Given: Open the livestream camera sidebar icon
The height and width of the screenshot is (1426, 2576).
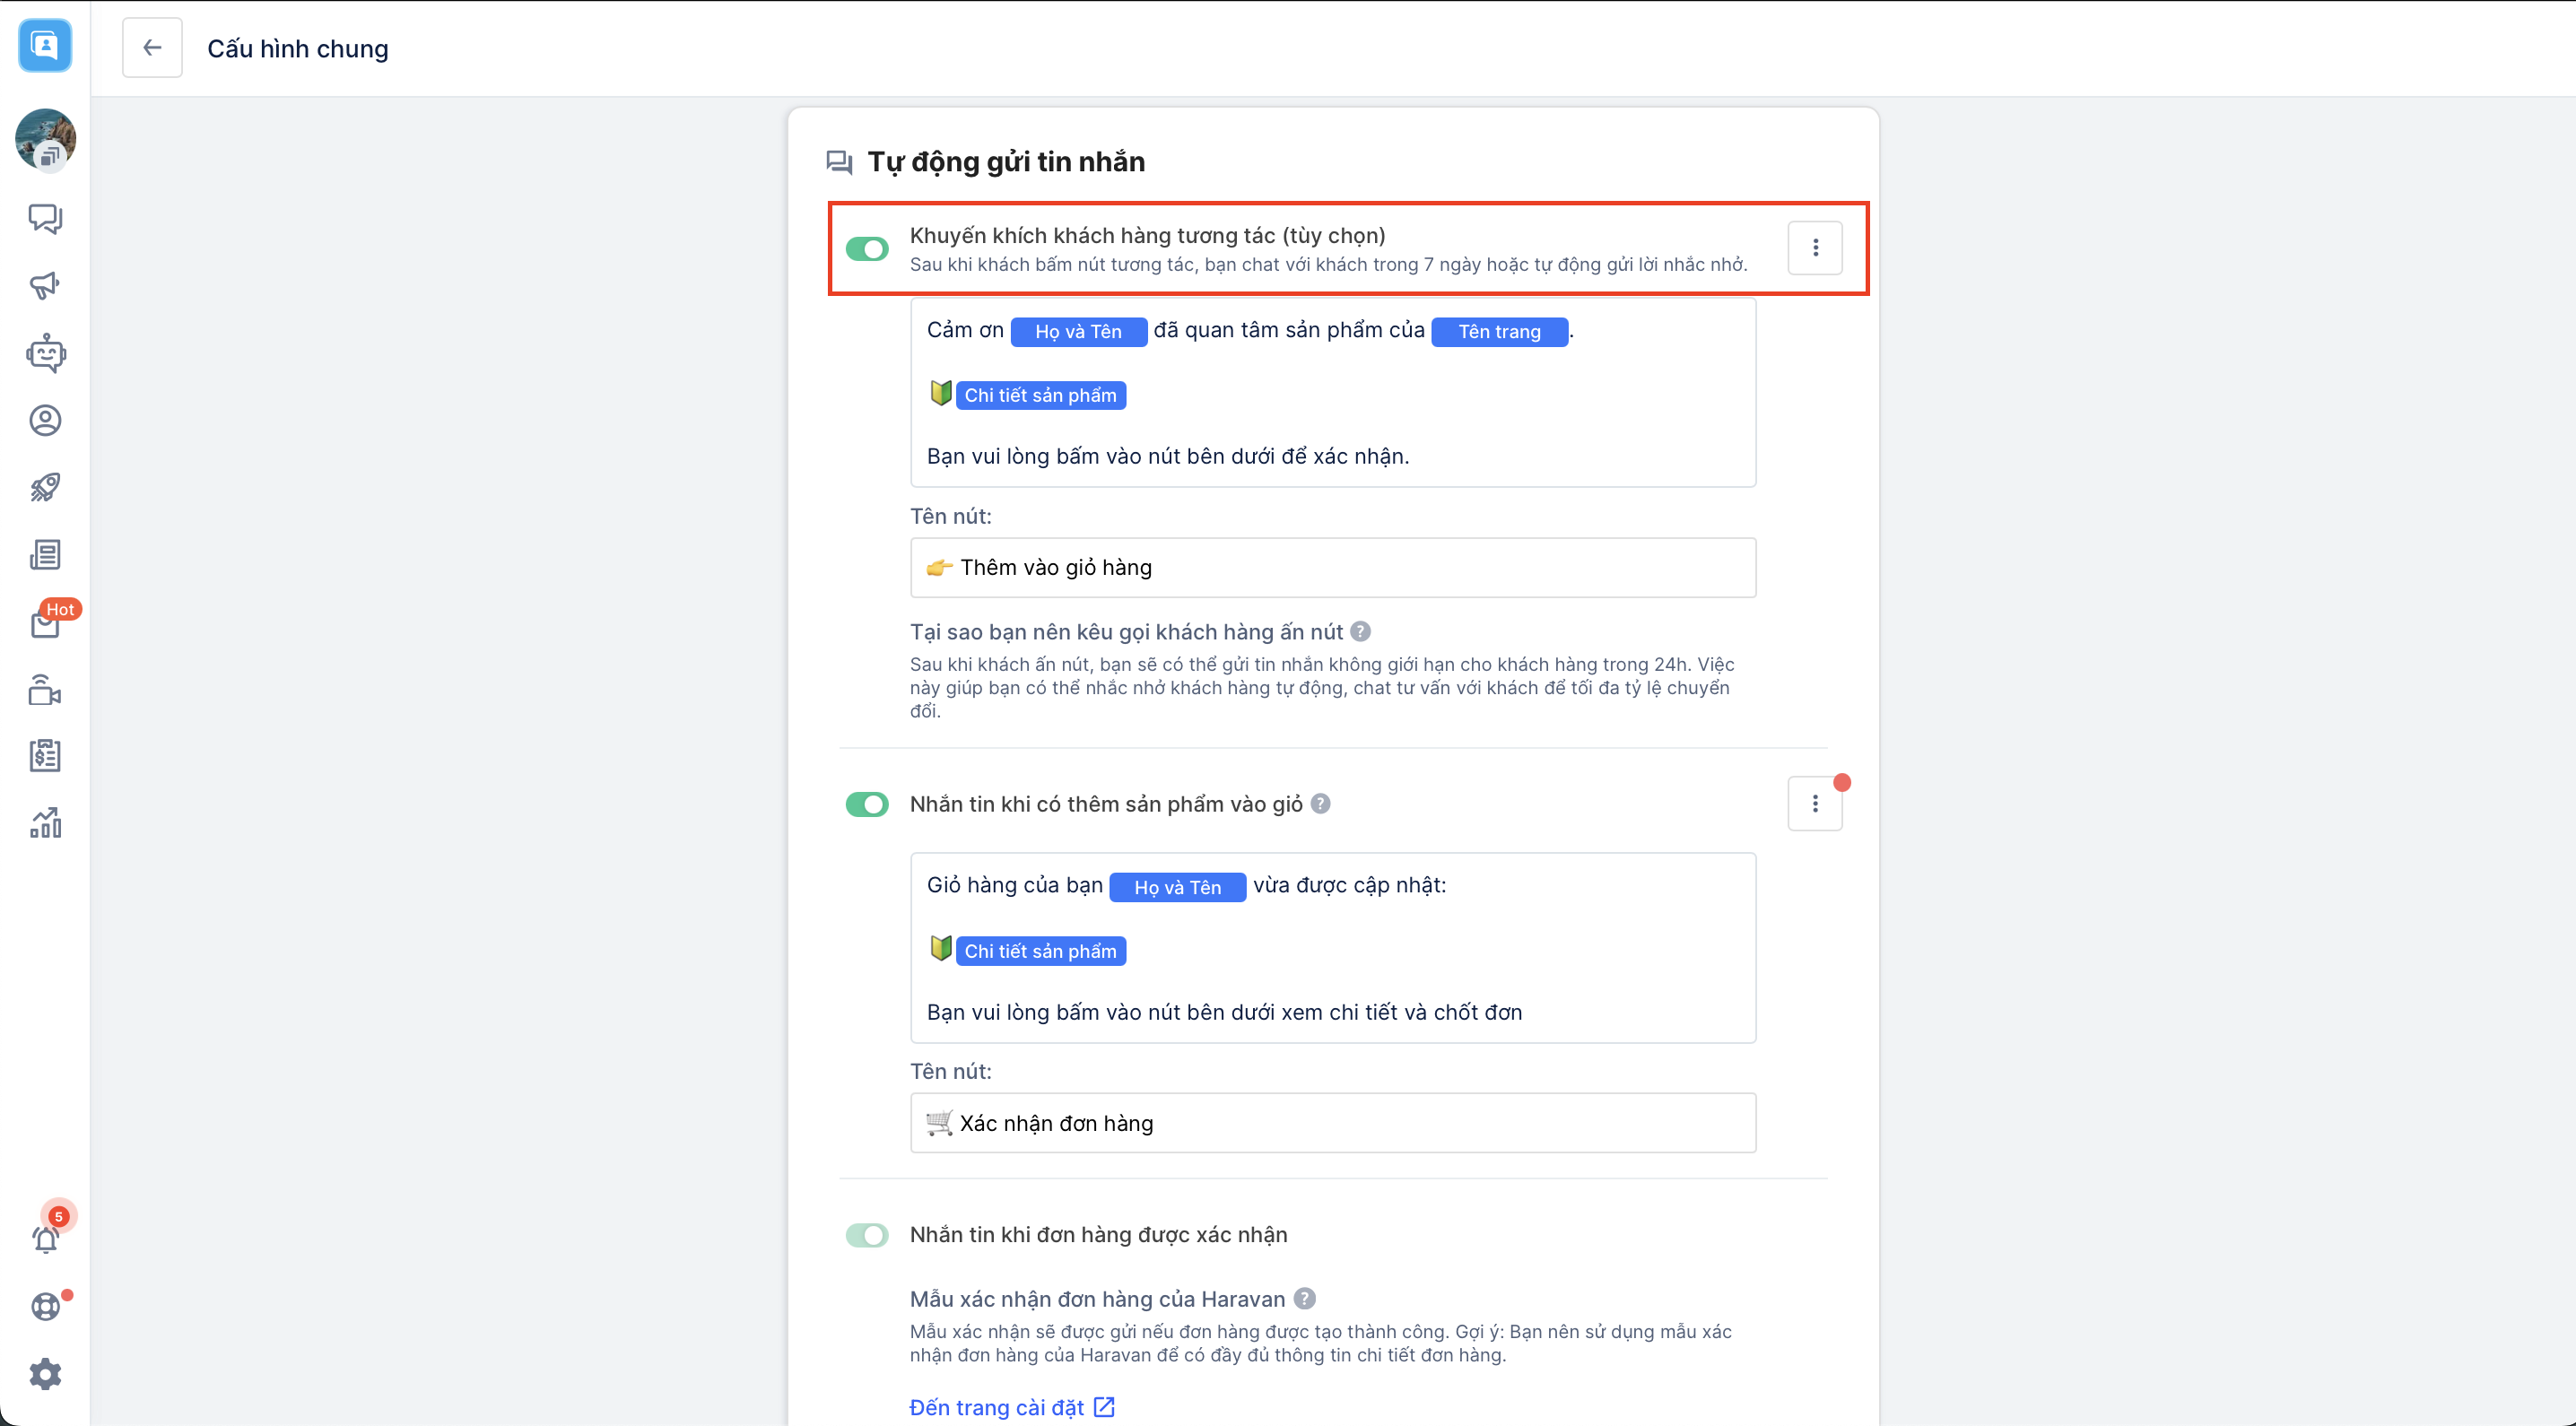Looking at the screenshot, I should pyautogui.click(x=45, y=690).
